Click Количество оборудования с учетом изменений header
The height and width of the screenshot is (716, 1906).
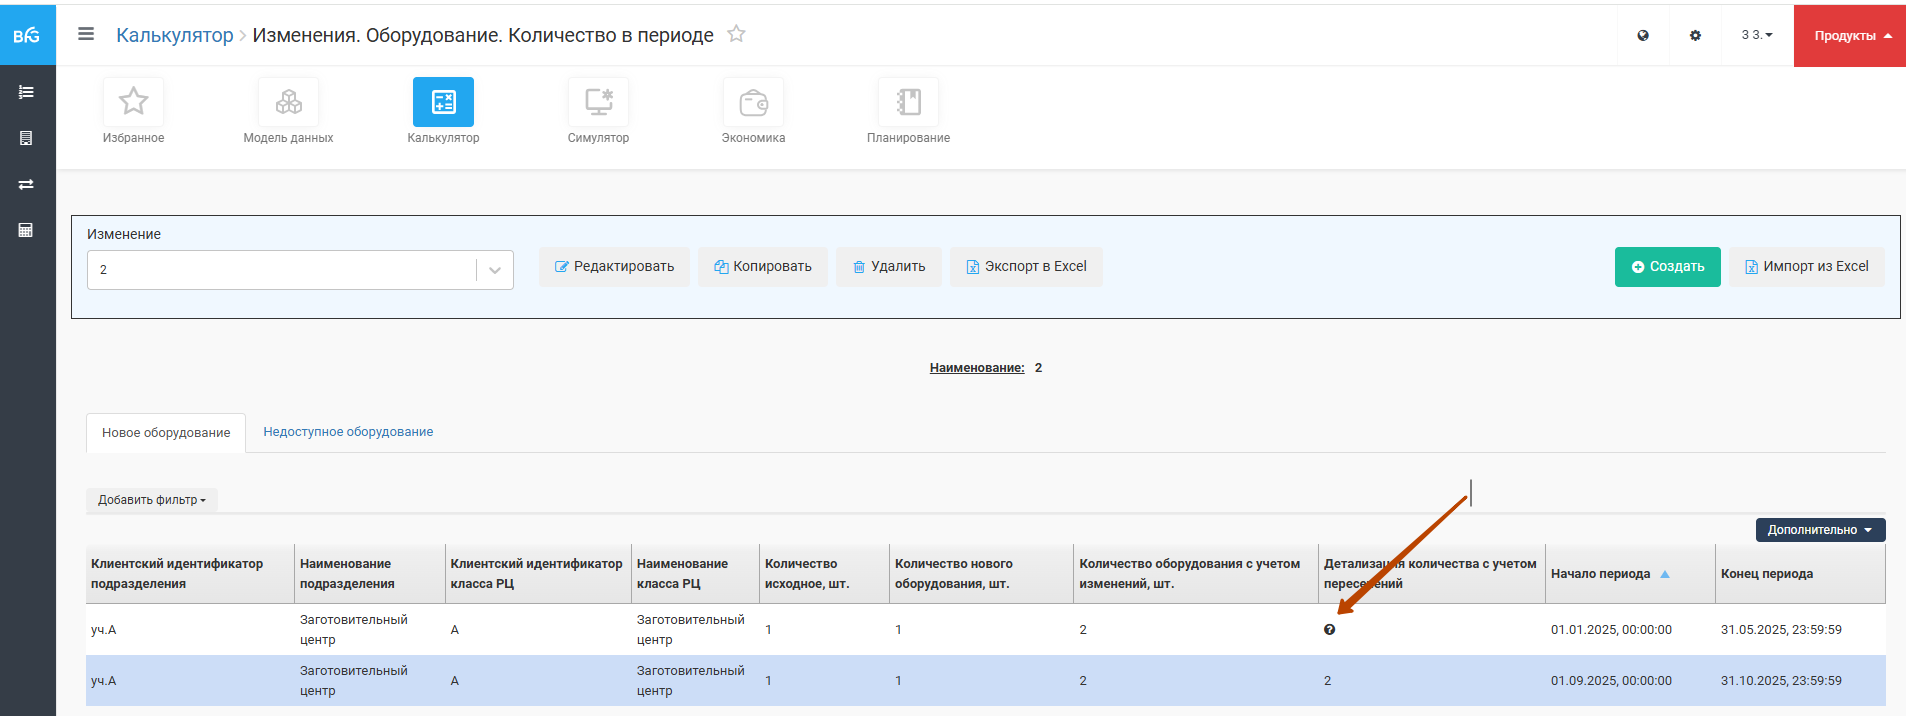click(x=1196, y=574)
